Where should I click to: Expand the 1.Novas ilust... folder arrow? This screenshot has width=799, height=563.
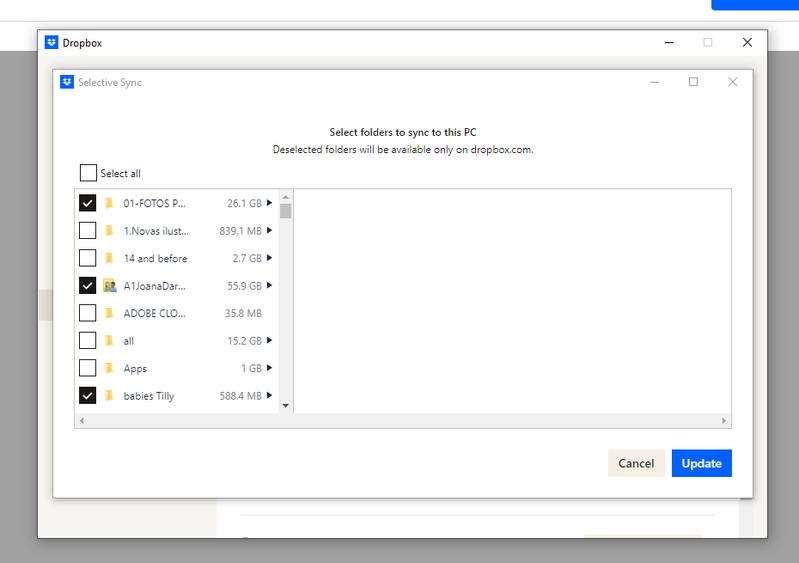(x=270, y=230)
